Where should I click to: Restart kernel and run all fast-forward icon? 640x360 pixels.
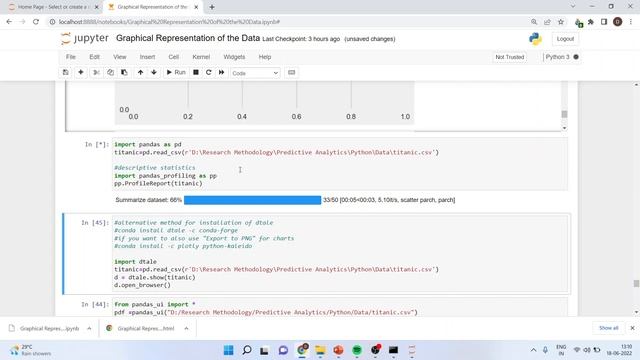222,73
